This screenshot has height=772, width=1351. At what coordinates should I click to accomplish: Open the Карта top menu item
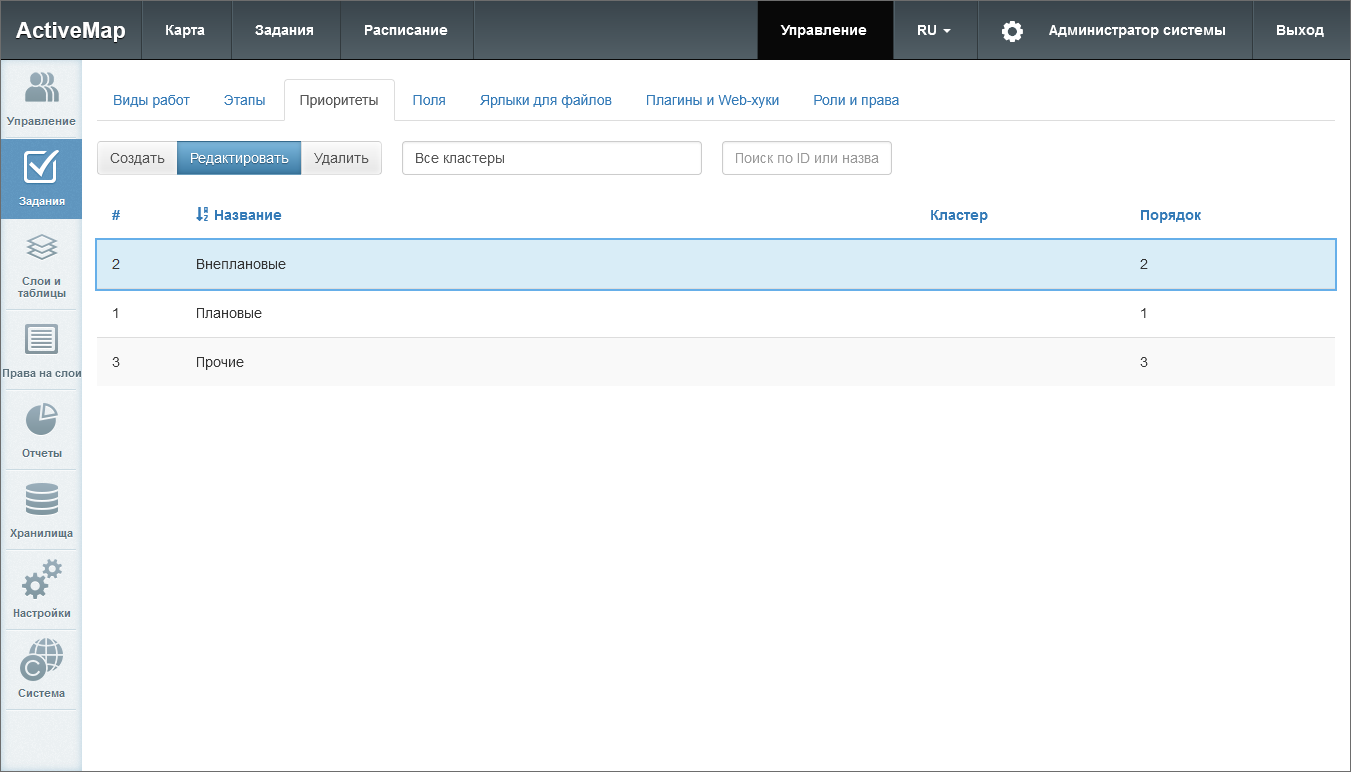point(185,31)
